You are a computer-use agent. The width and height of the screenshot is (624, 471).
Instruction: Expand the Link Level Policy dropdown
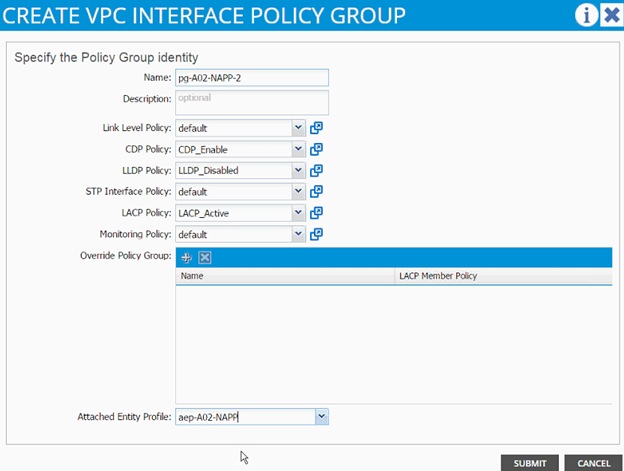(x=298, y=128)
